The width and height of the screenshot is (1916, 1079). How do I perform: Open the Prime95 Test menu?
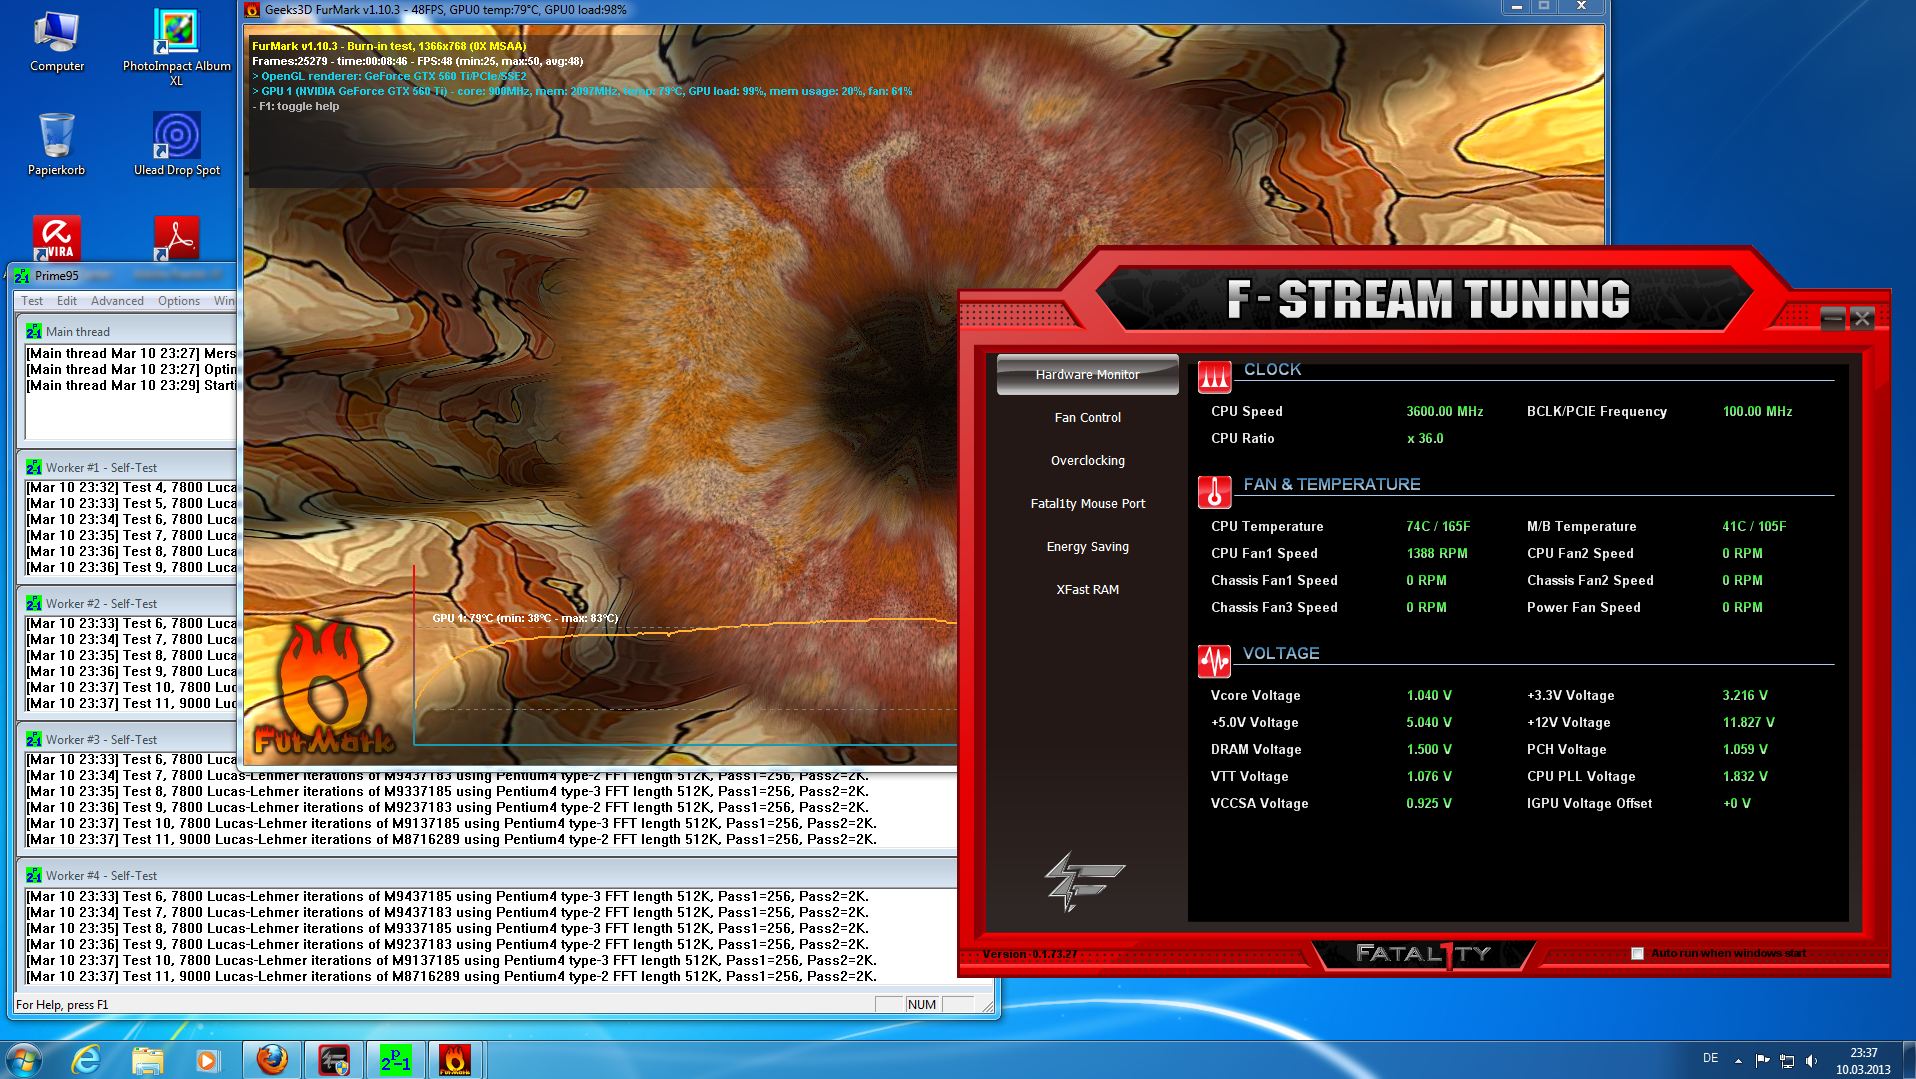point(32,301)
